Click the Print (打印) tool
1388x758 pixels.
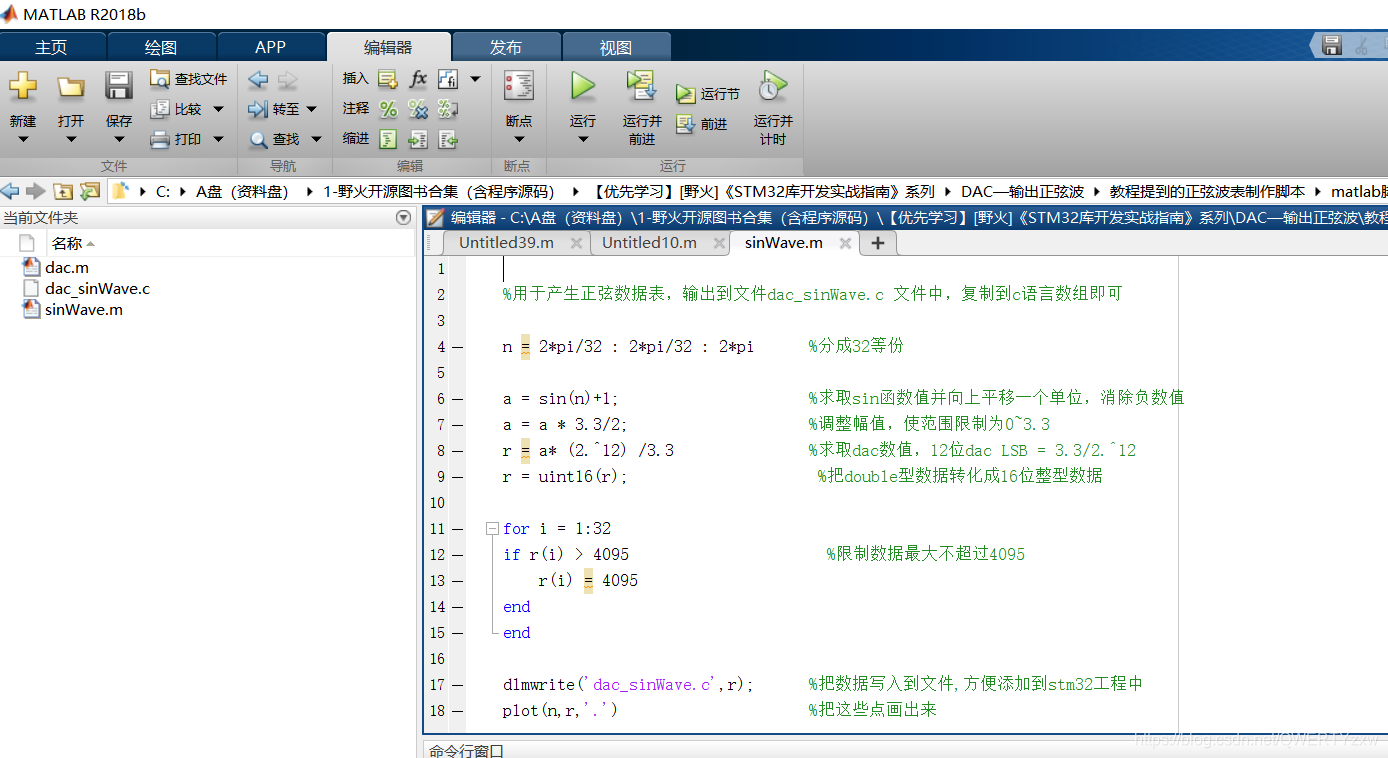[176, 139]
